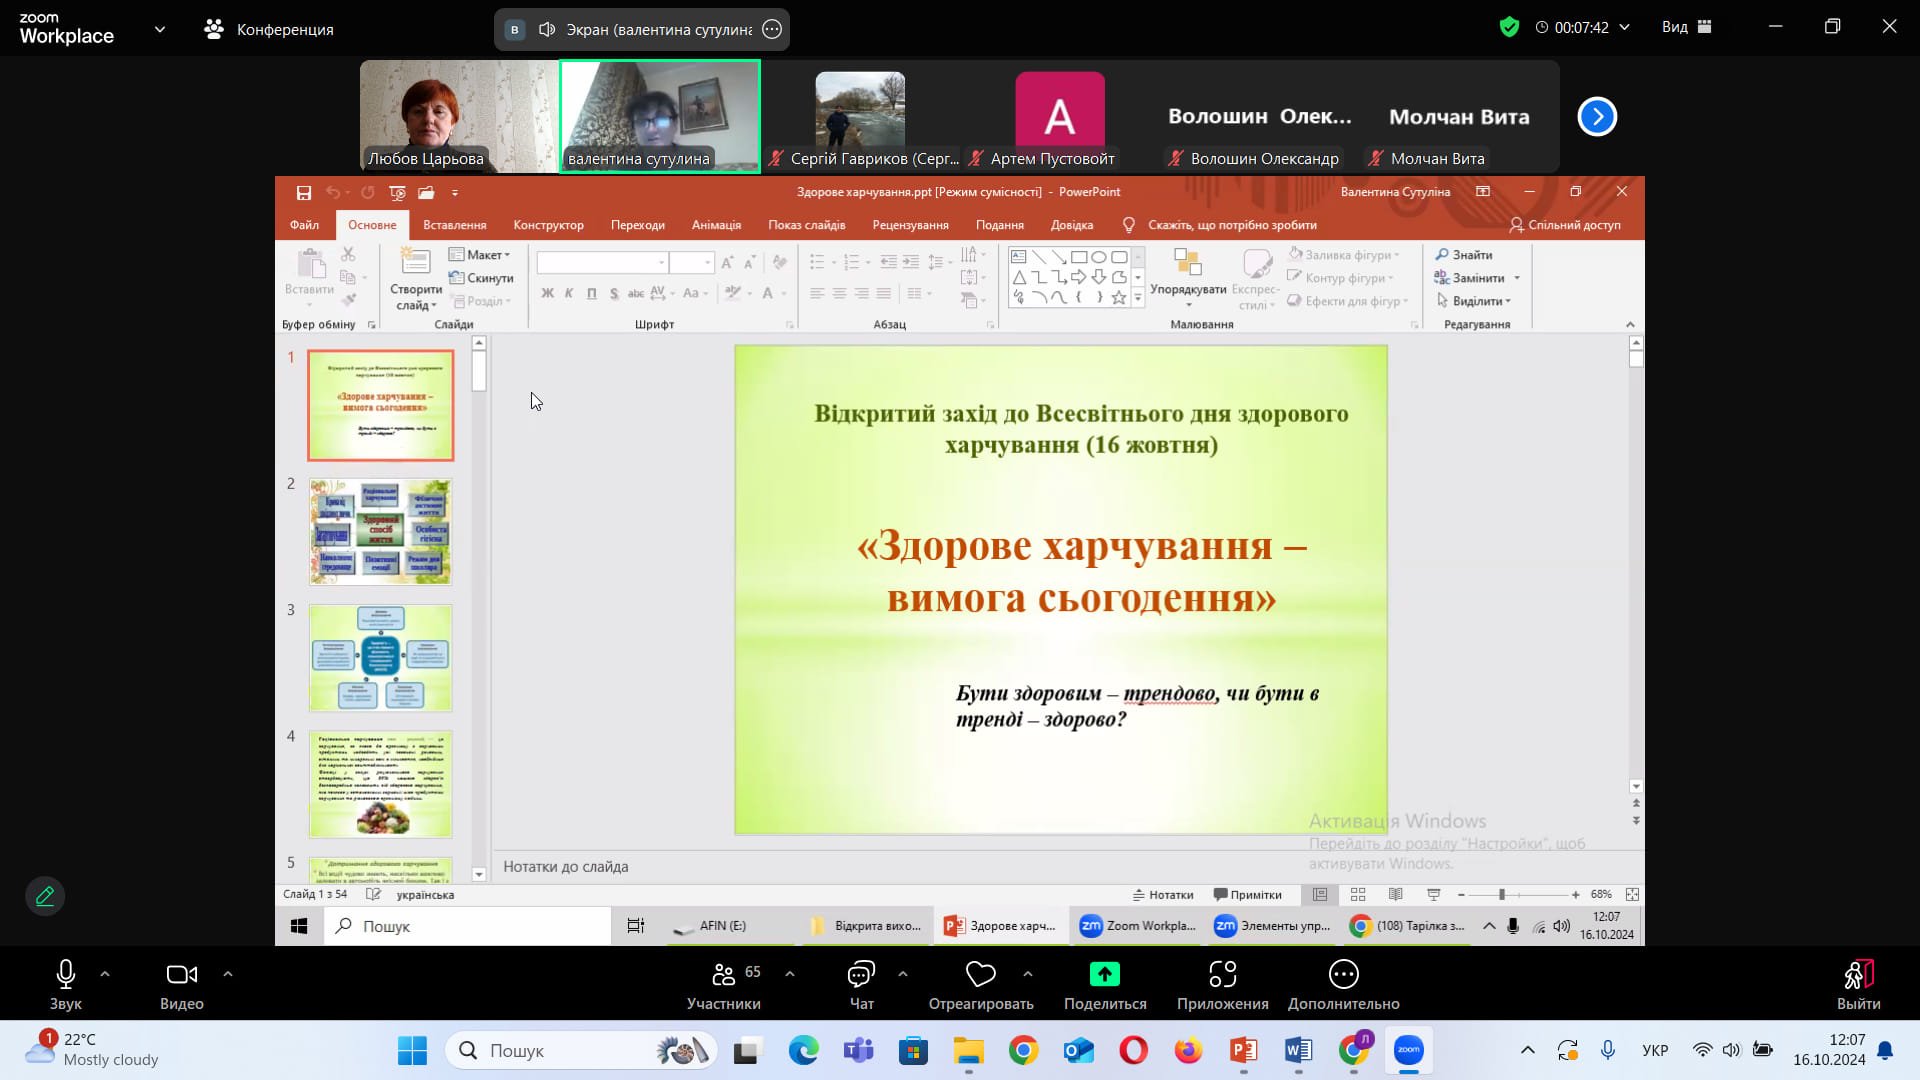
Task: Toggle microphone mute in Zoom
Action: click(x=66, y=974)
